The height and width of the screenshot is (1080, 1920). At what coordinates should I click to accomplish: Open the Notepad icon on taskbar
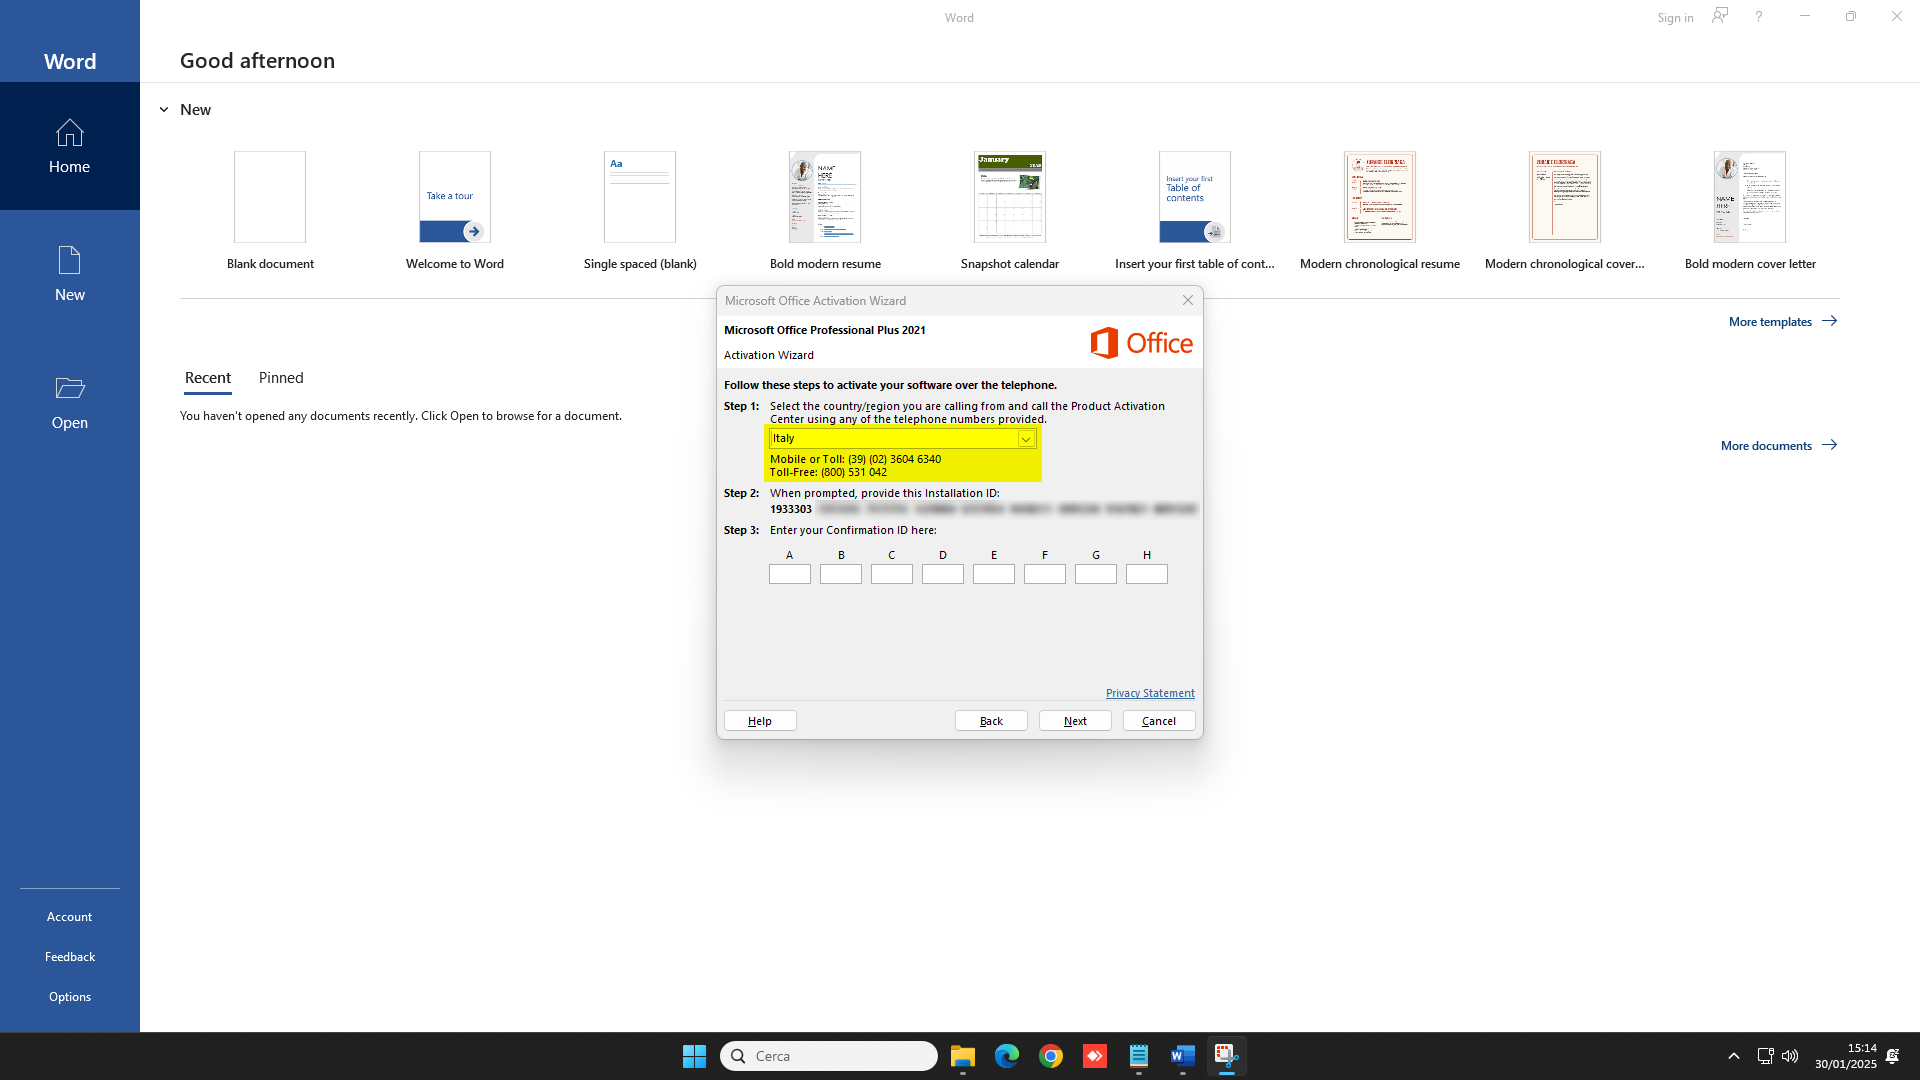click(1139, 1056)
